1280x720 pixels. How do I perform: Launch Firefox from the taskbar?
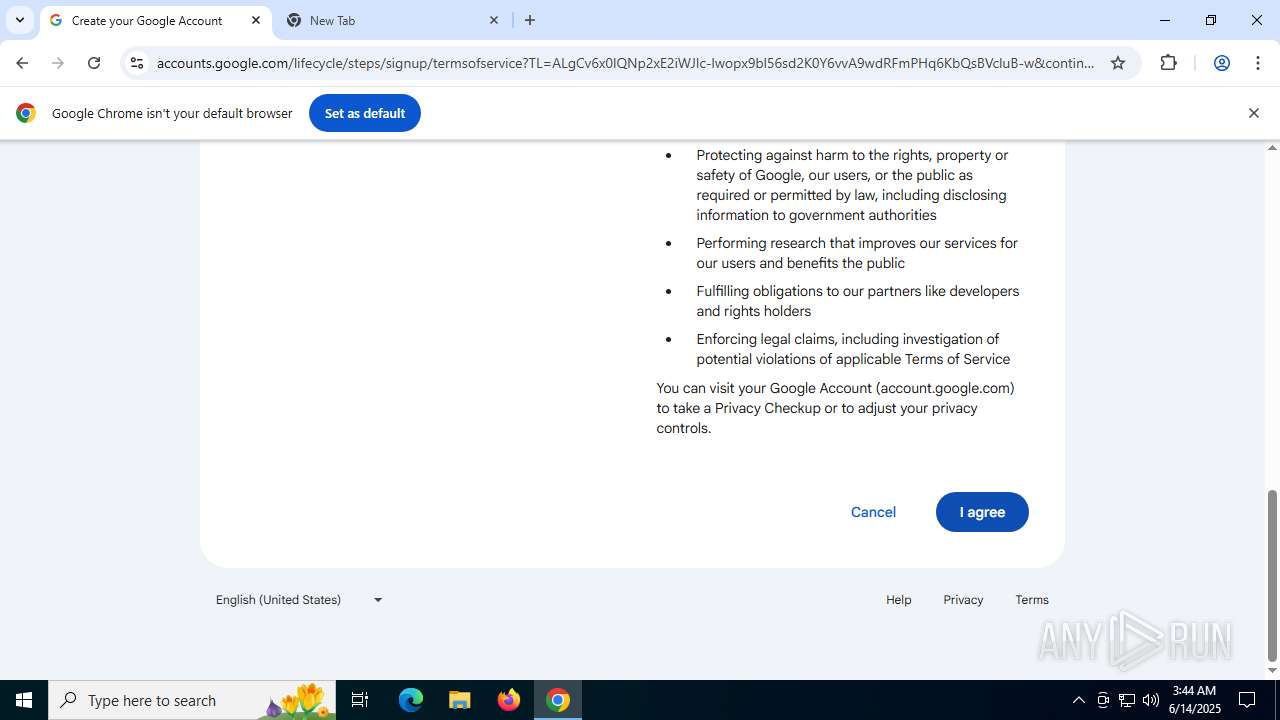coord(509,700)
